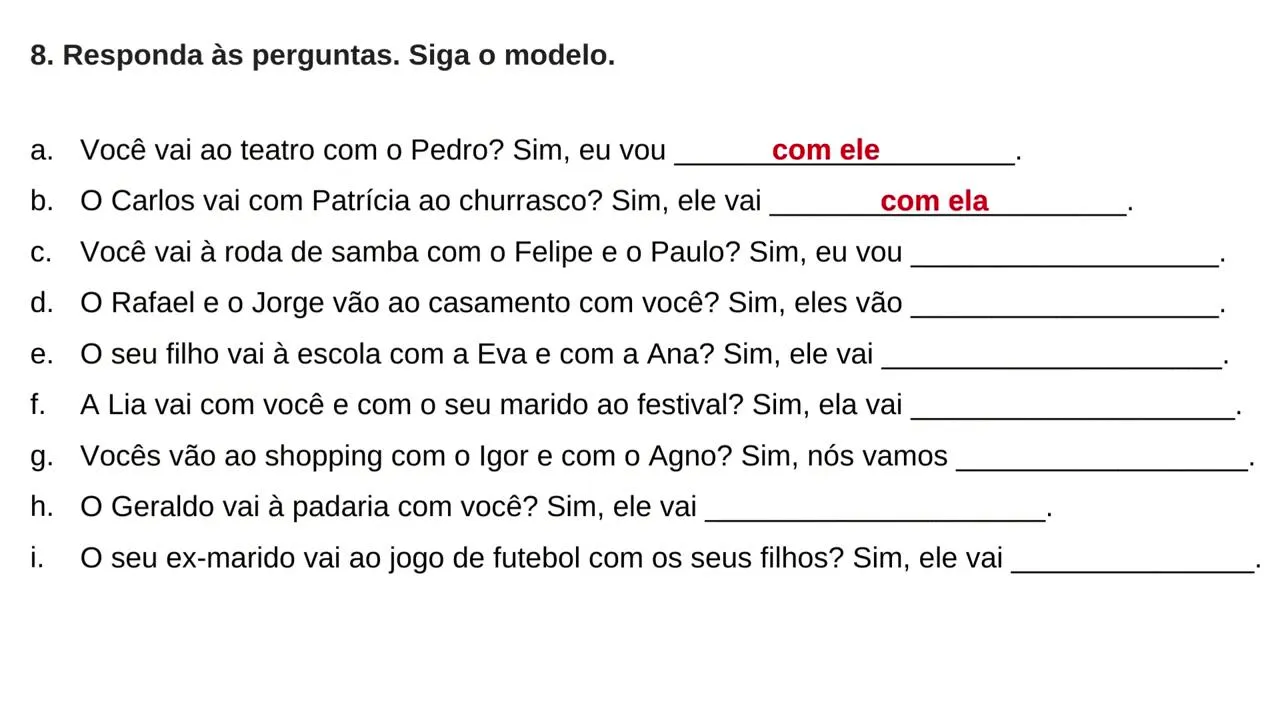The height and width of the screenshot is (720, 1280).
Task: Click the question about the jogo de futebol
Action: click(x=462, y=559)
